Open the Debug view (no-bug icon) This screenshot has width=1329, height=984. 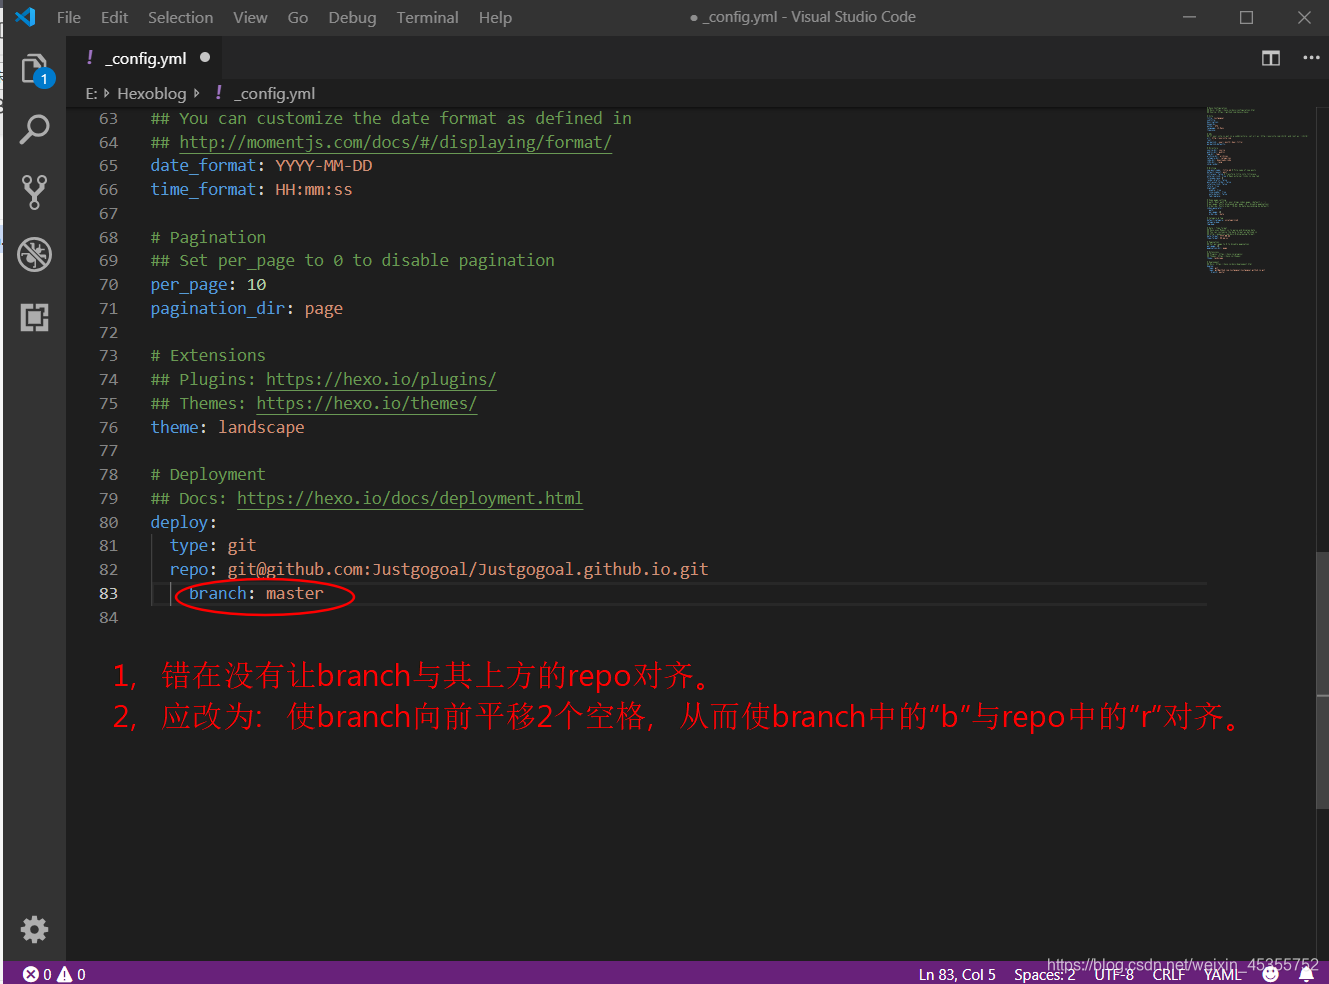coord(35,254)
